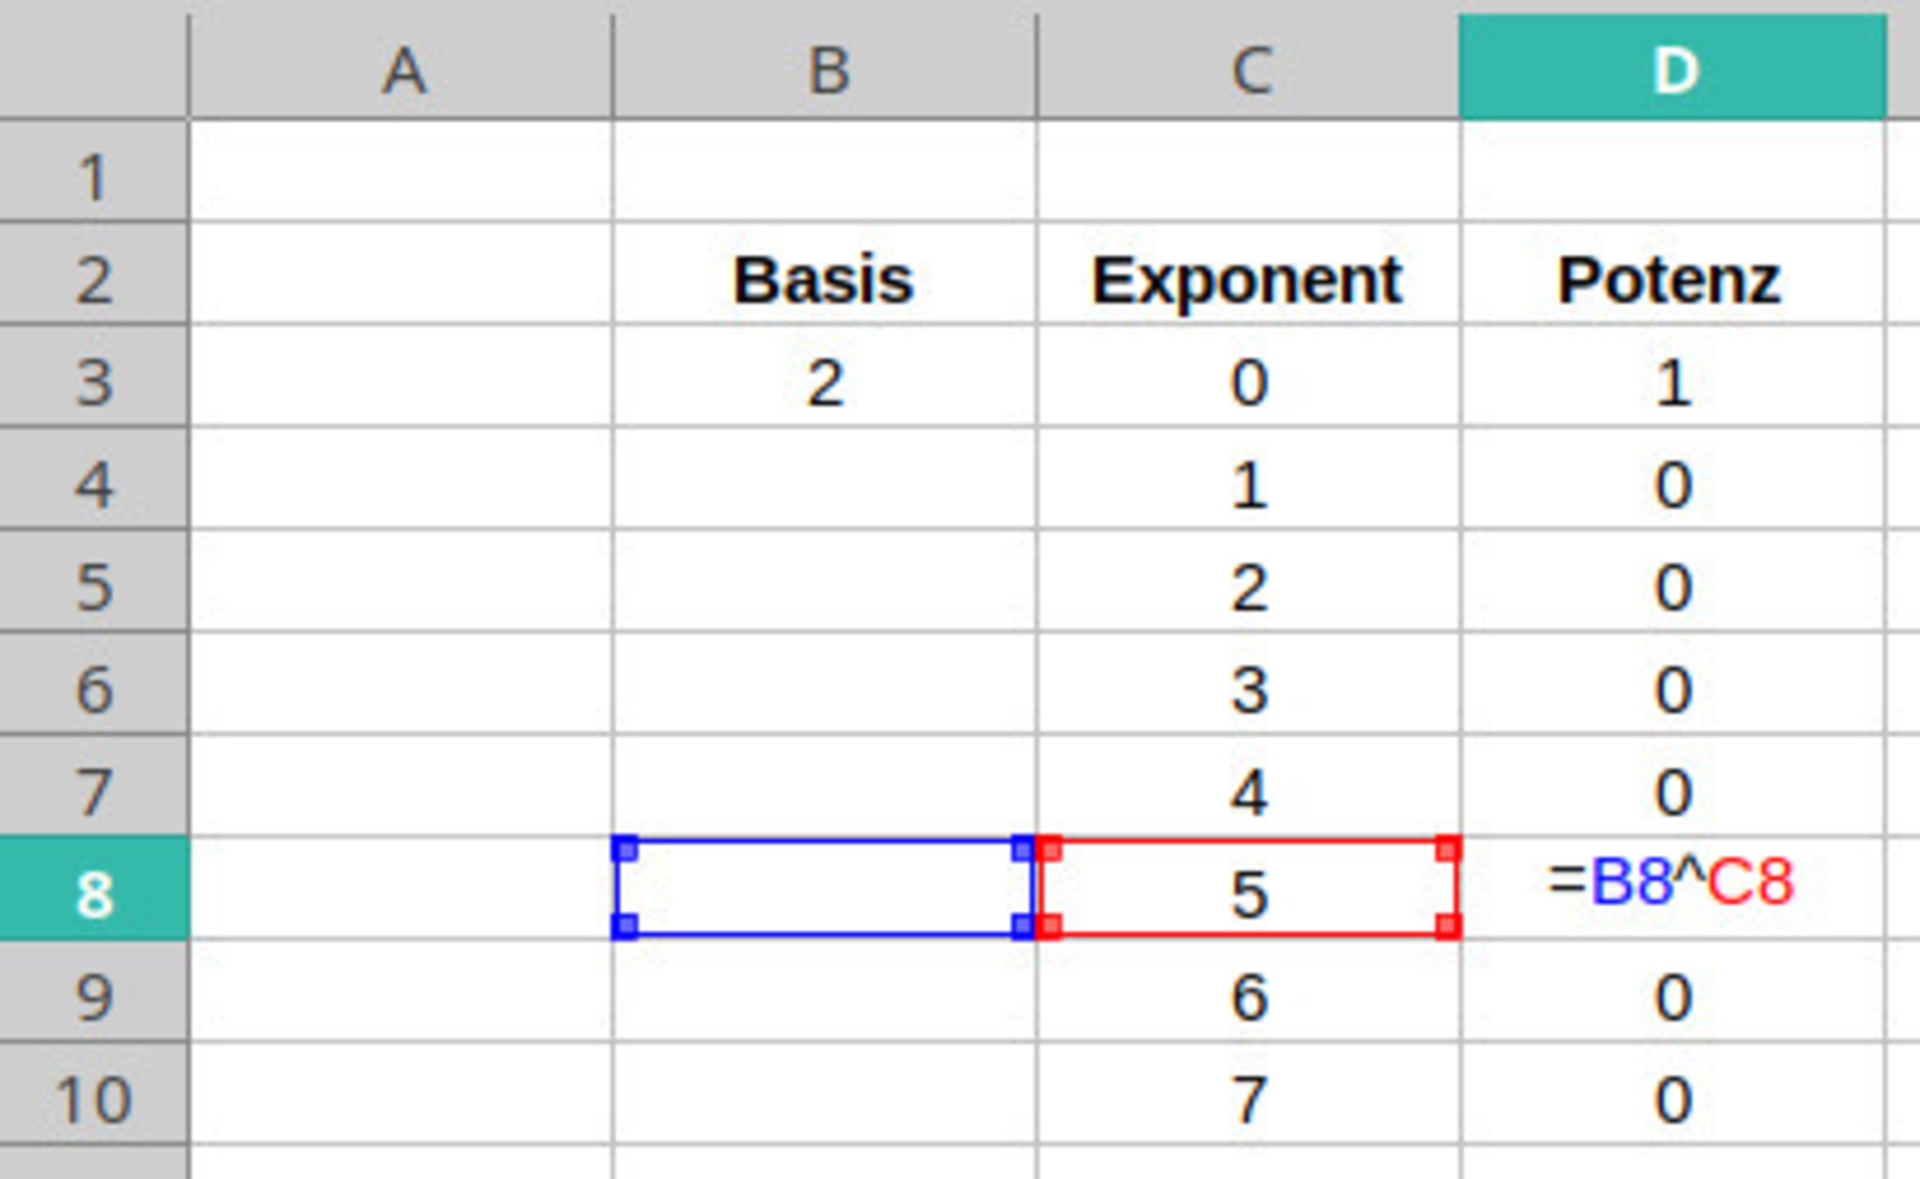Select column B header
This screenshot has width=1920, height=1179.
pyautogui.click(x=825, y=70)
